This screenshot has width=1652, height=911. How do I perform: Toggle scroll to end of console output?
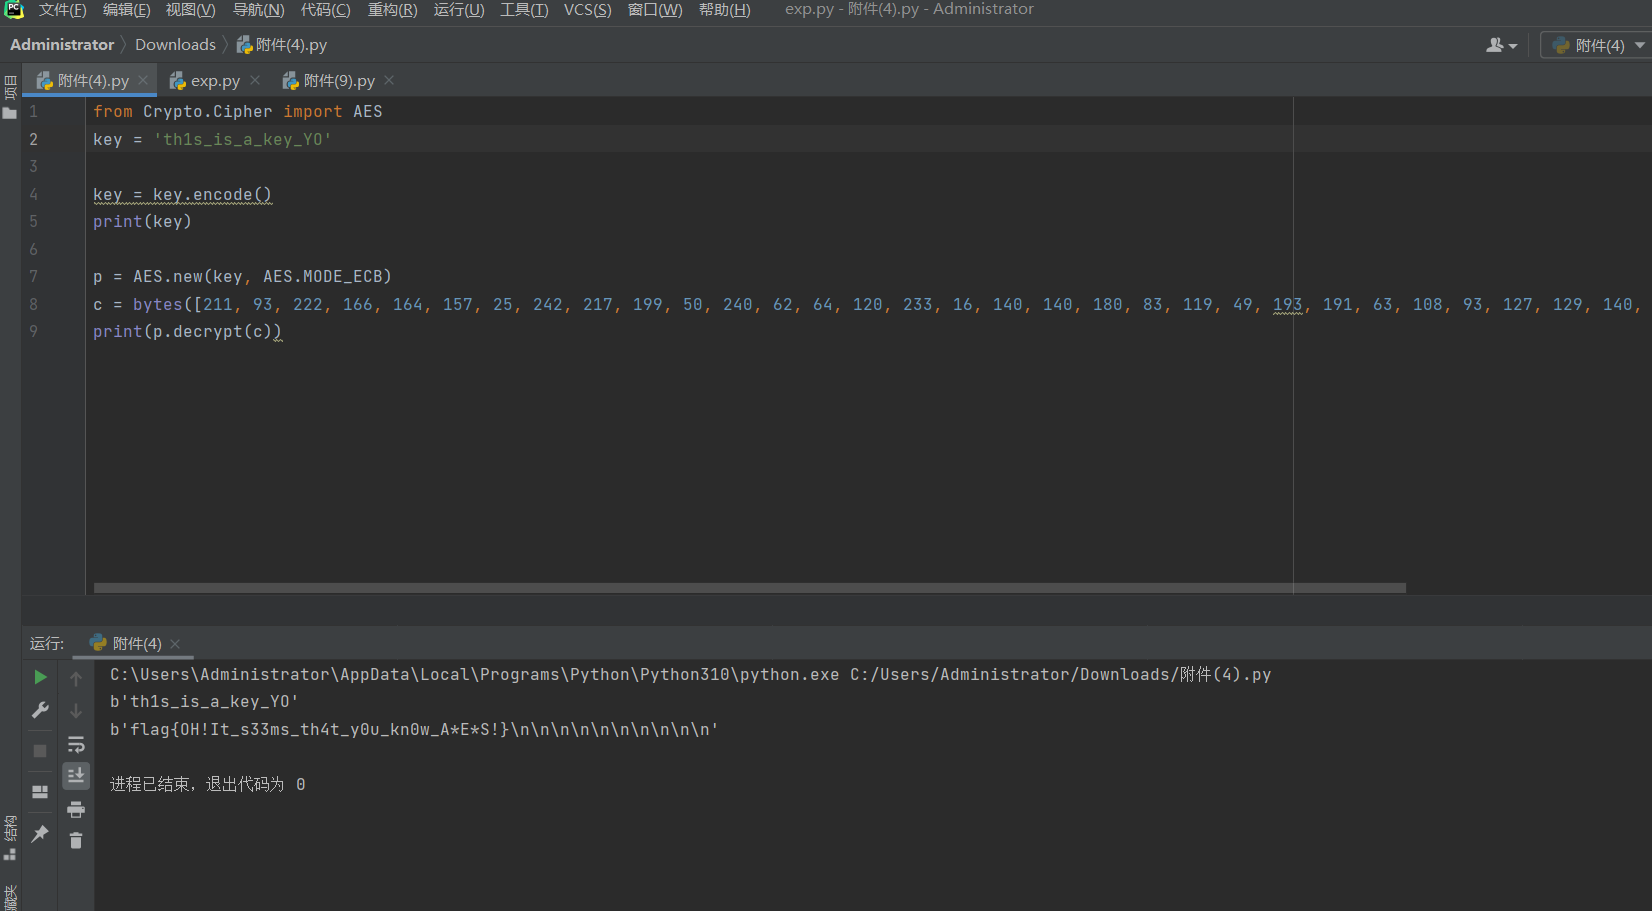point(76,776)
